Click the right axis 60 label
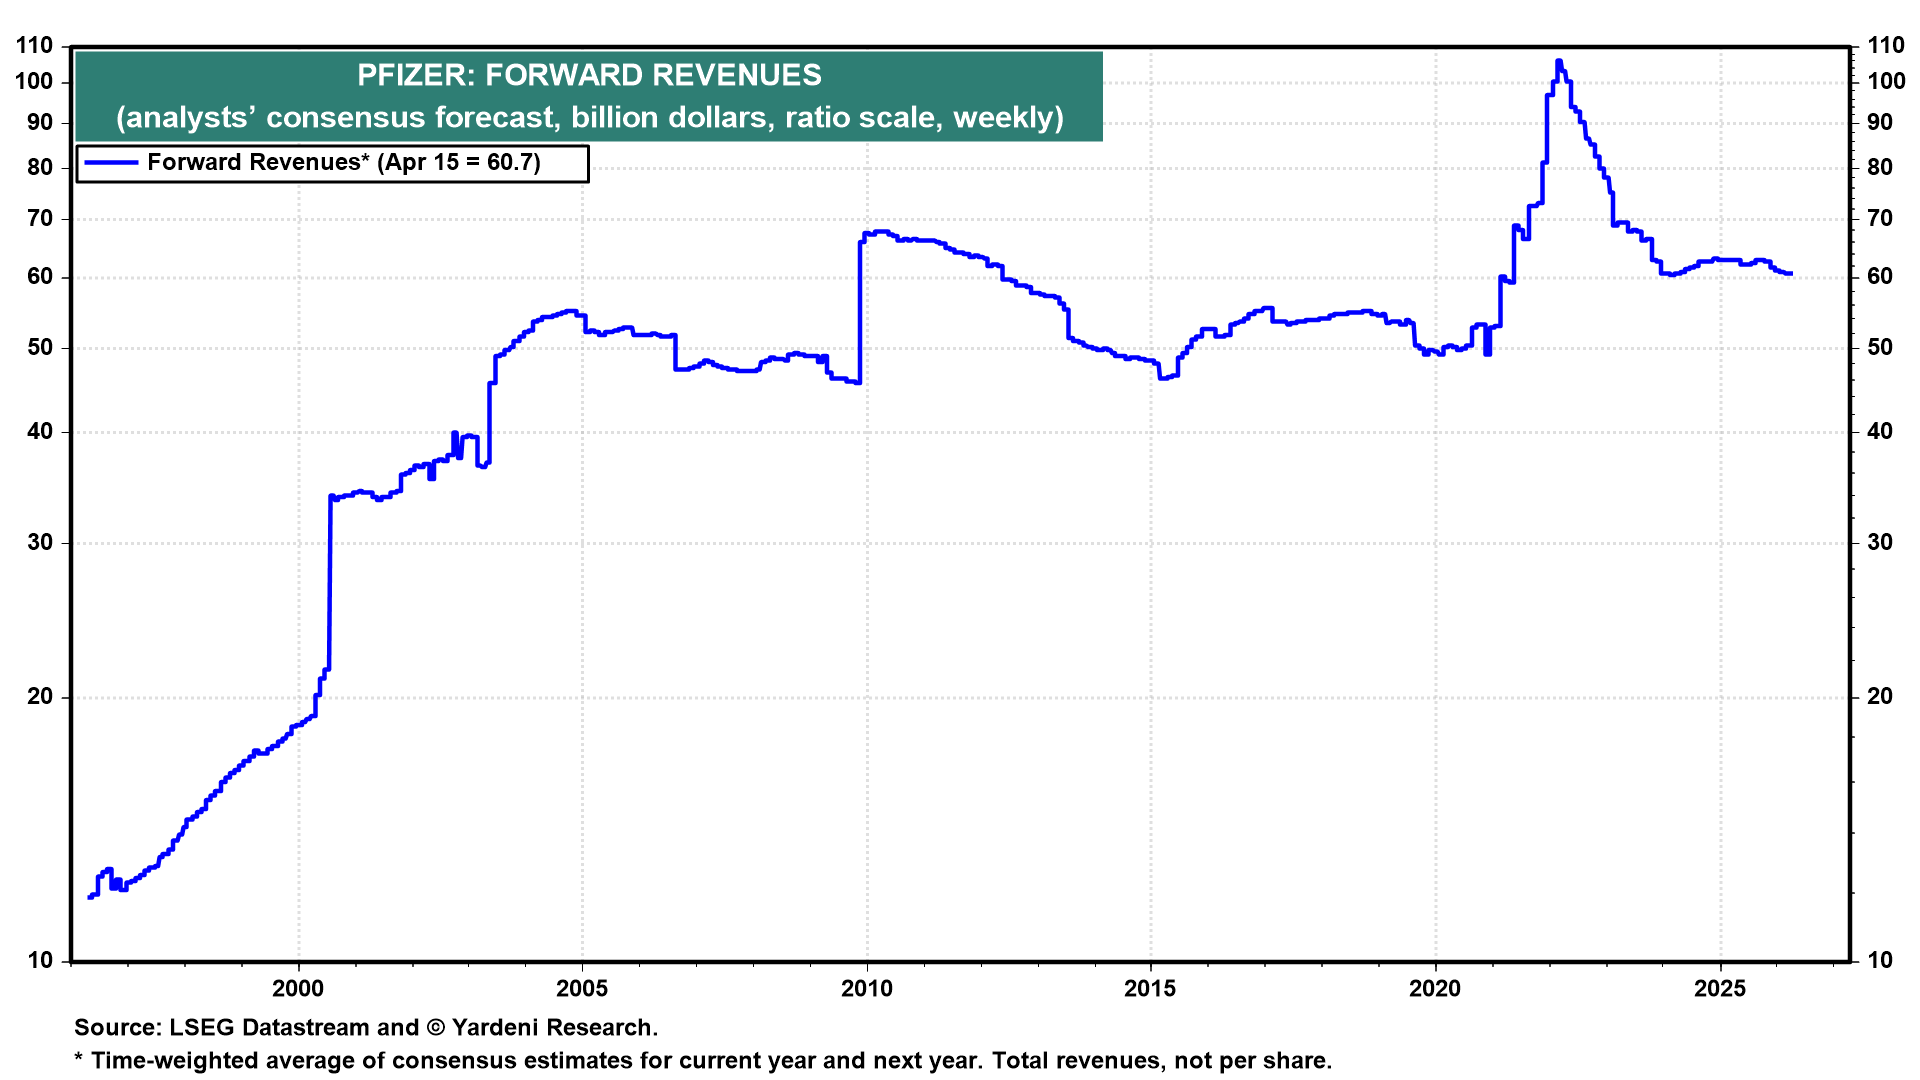The width and height of the screenshot is (1920, 1080). (x=1880, y=277)
